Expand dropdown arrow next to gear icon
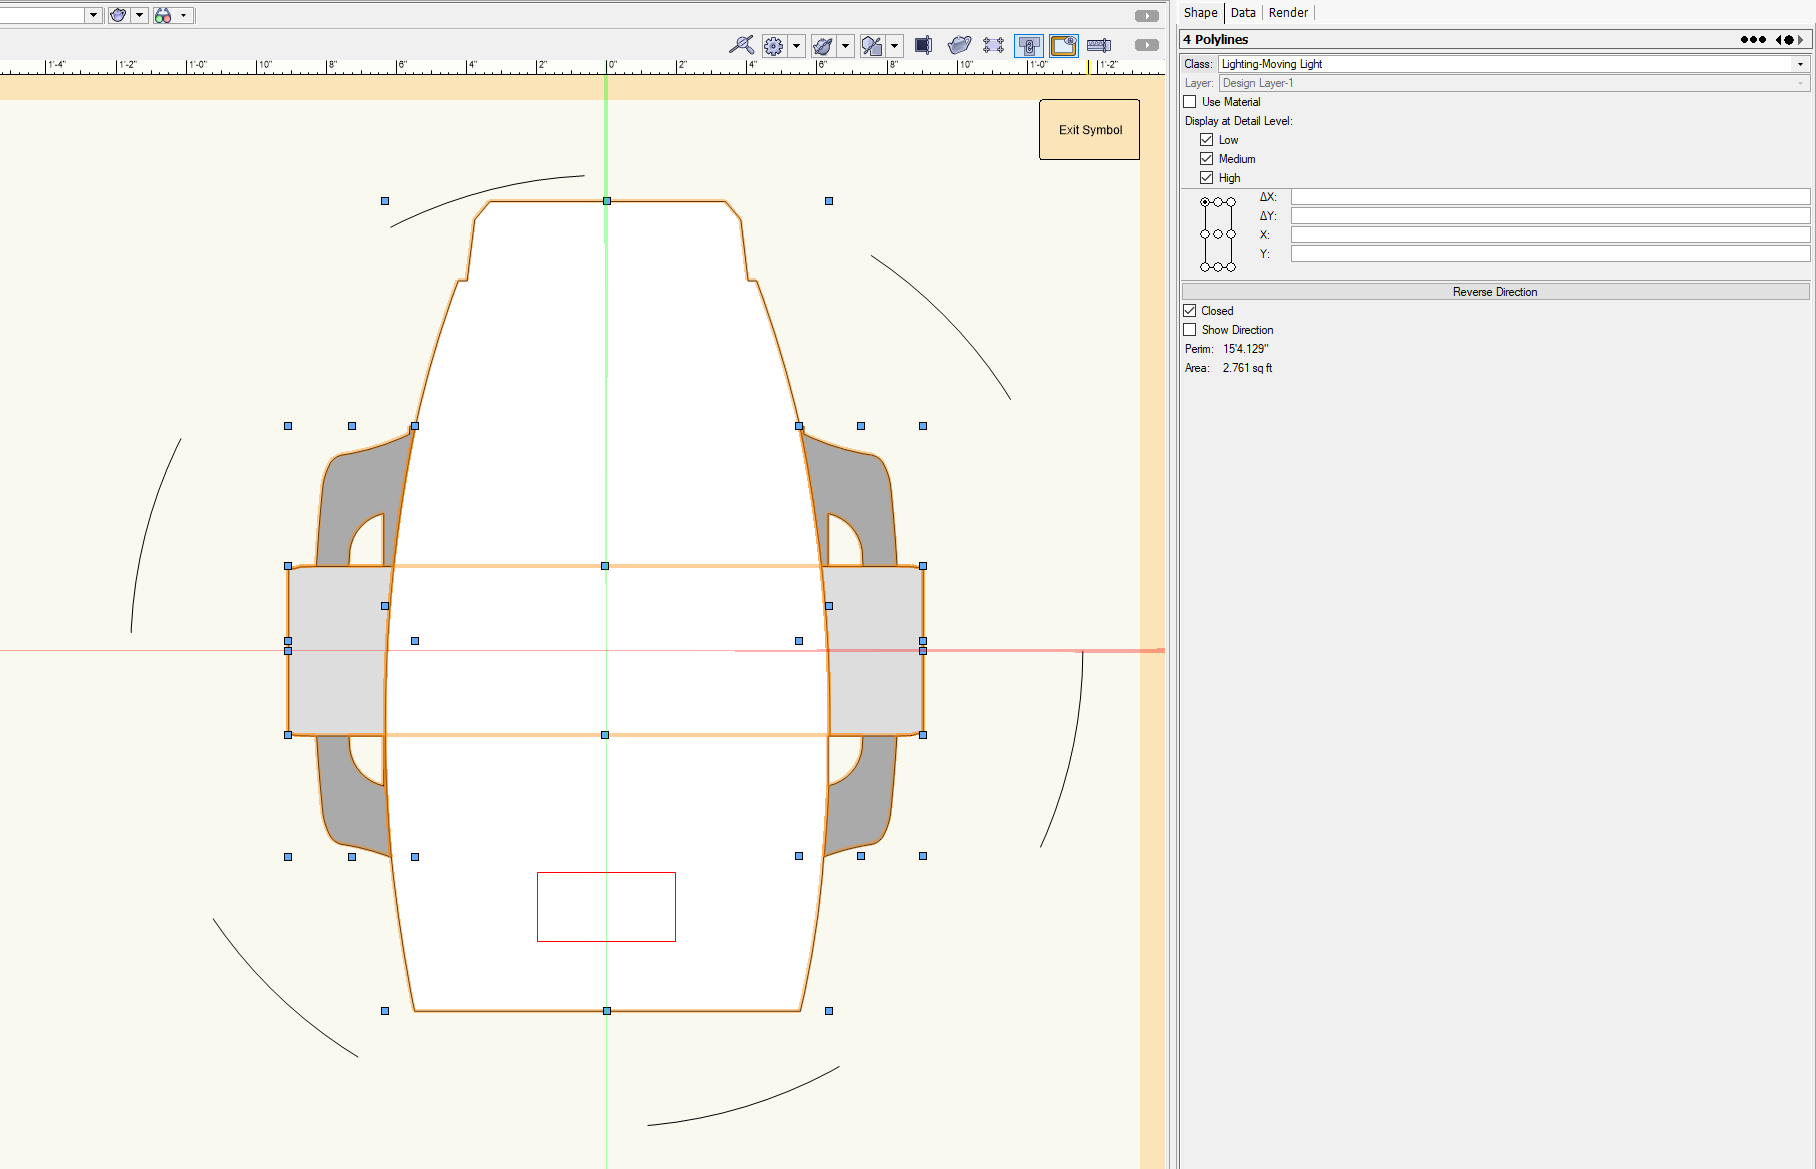 click(x=796, y=46)
